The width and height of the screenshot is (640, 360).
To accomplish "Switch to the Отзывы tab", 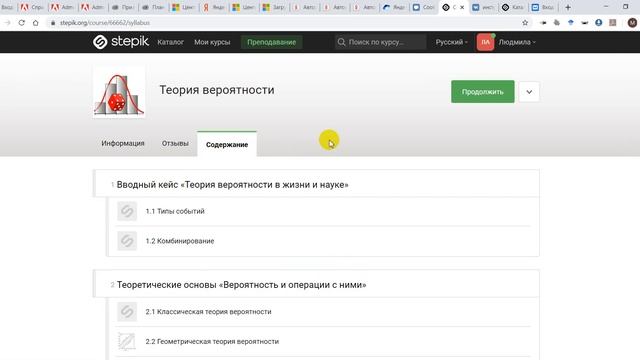I will pos(175,143).
